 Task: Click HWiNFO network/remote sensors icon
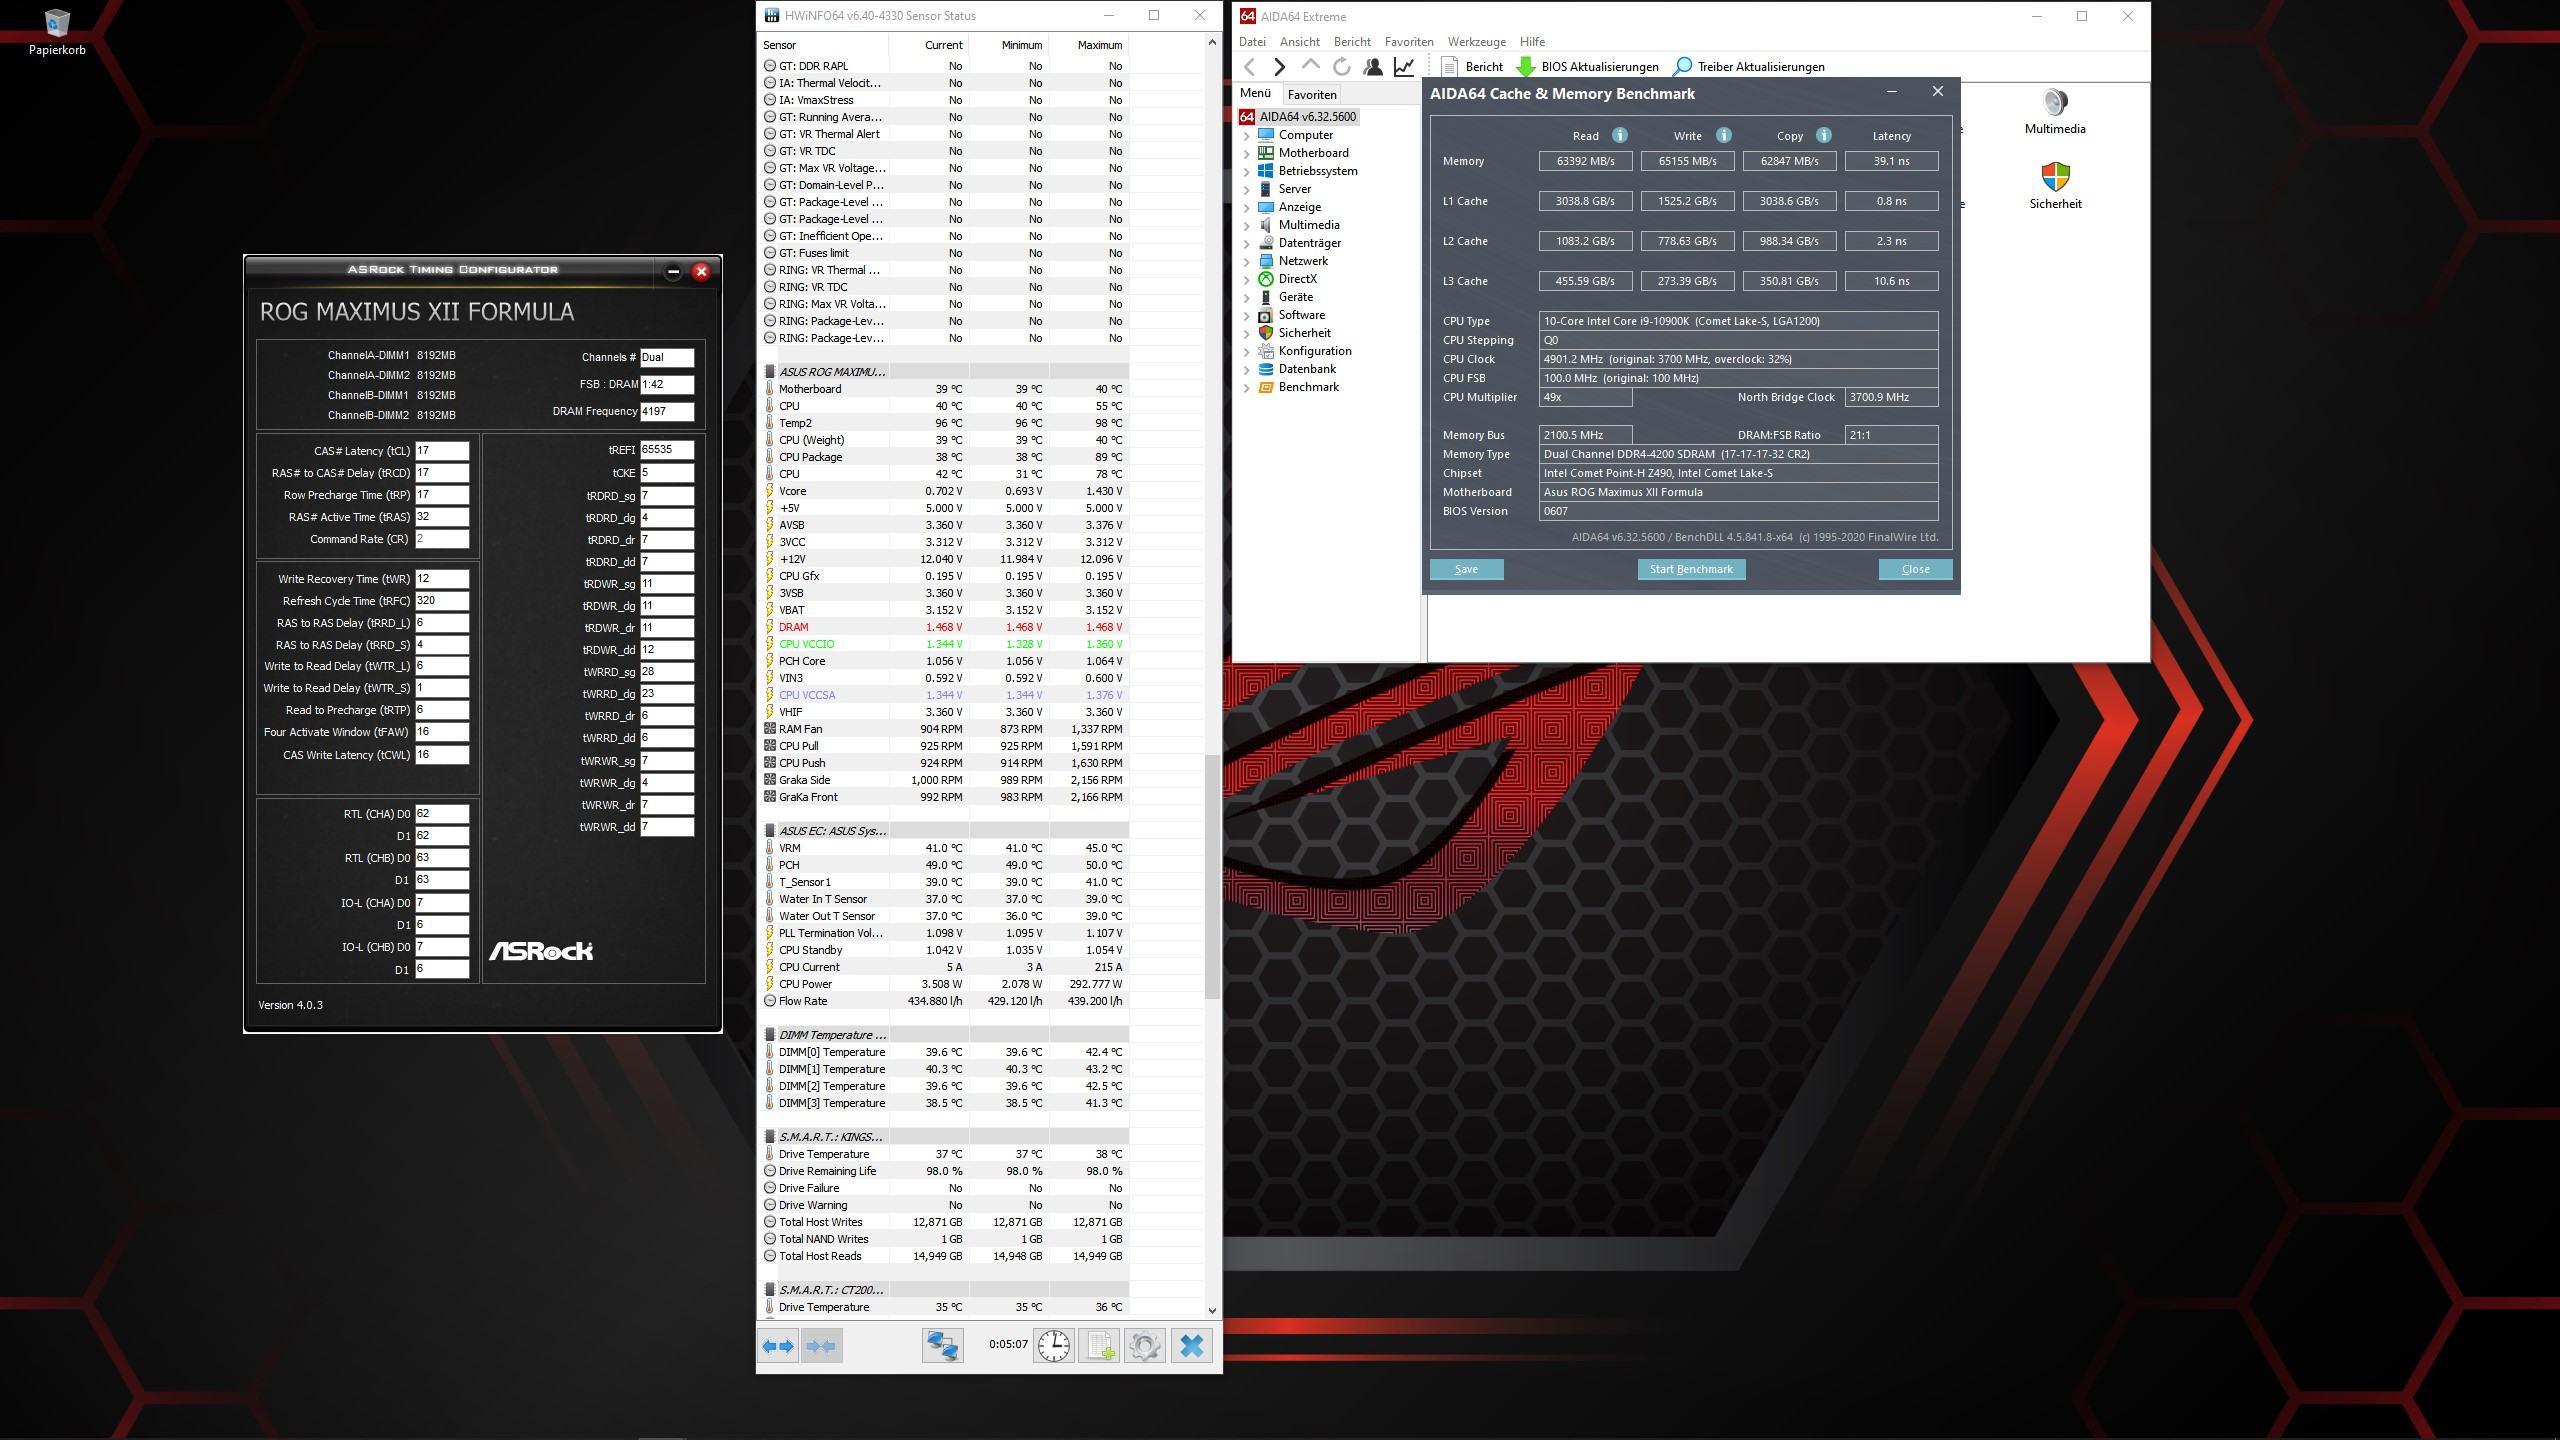tap(942, 1346)
